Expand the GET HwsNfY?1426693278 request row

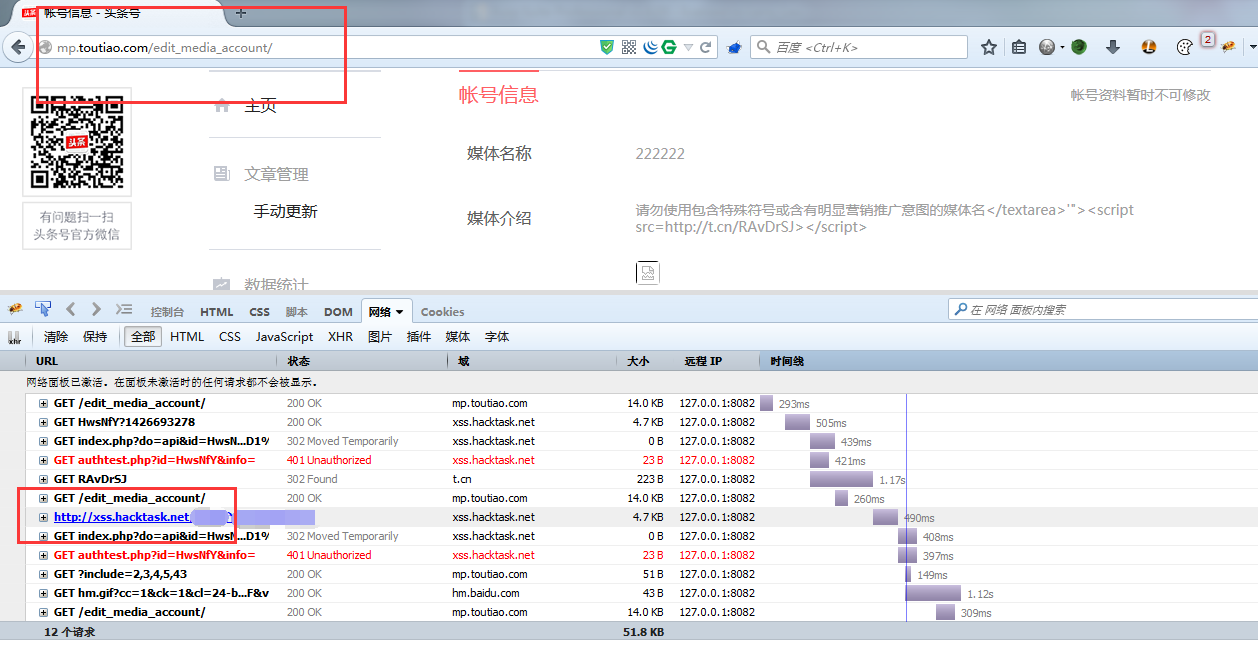pos(43,422)
